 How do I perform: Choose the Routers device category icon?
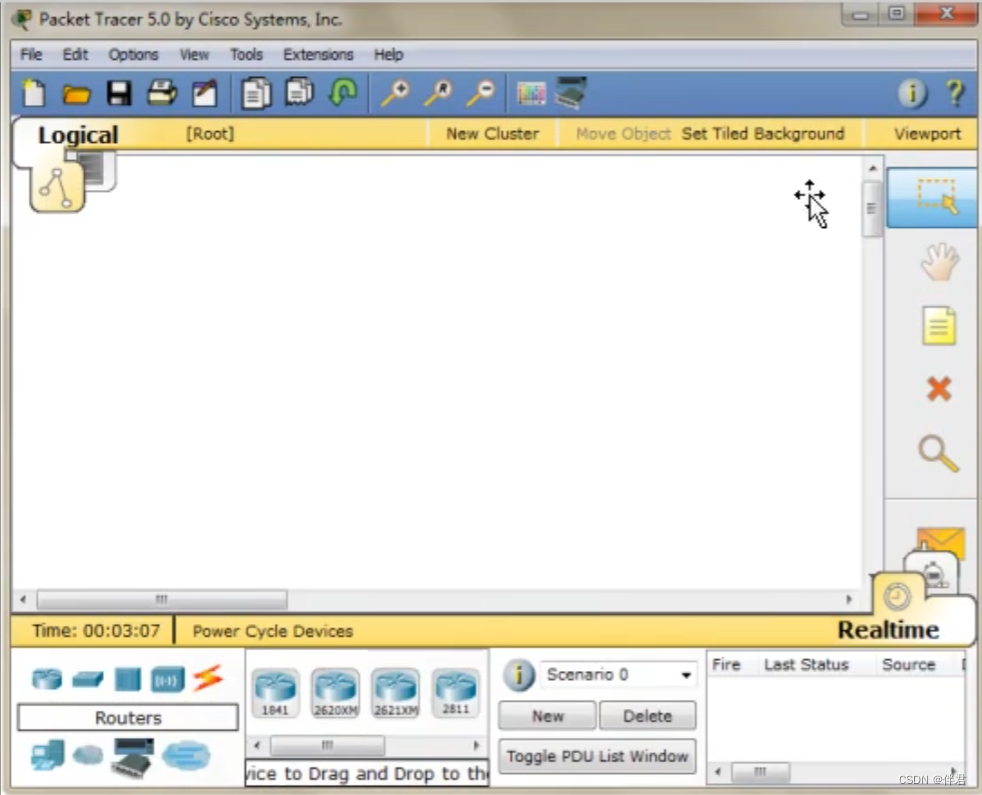point(47,679)
